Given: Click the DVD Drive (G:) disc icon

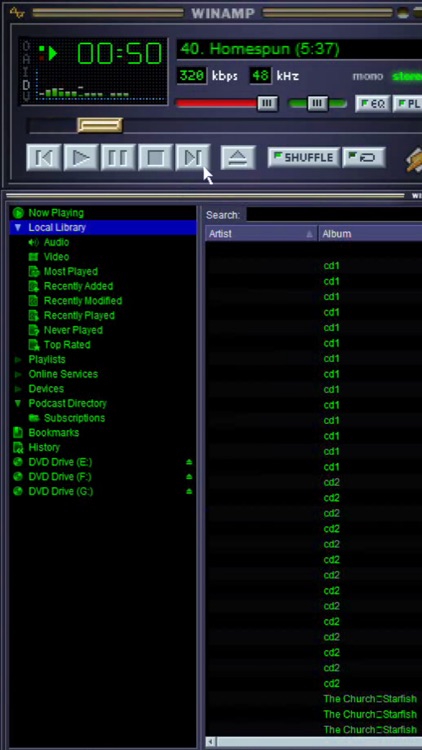Looking at the screenshot, I should [x=18, y=491].
